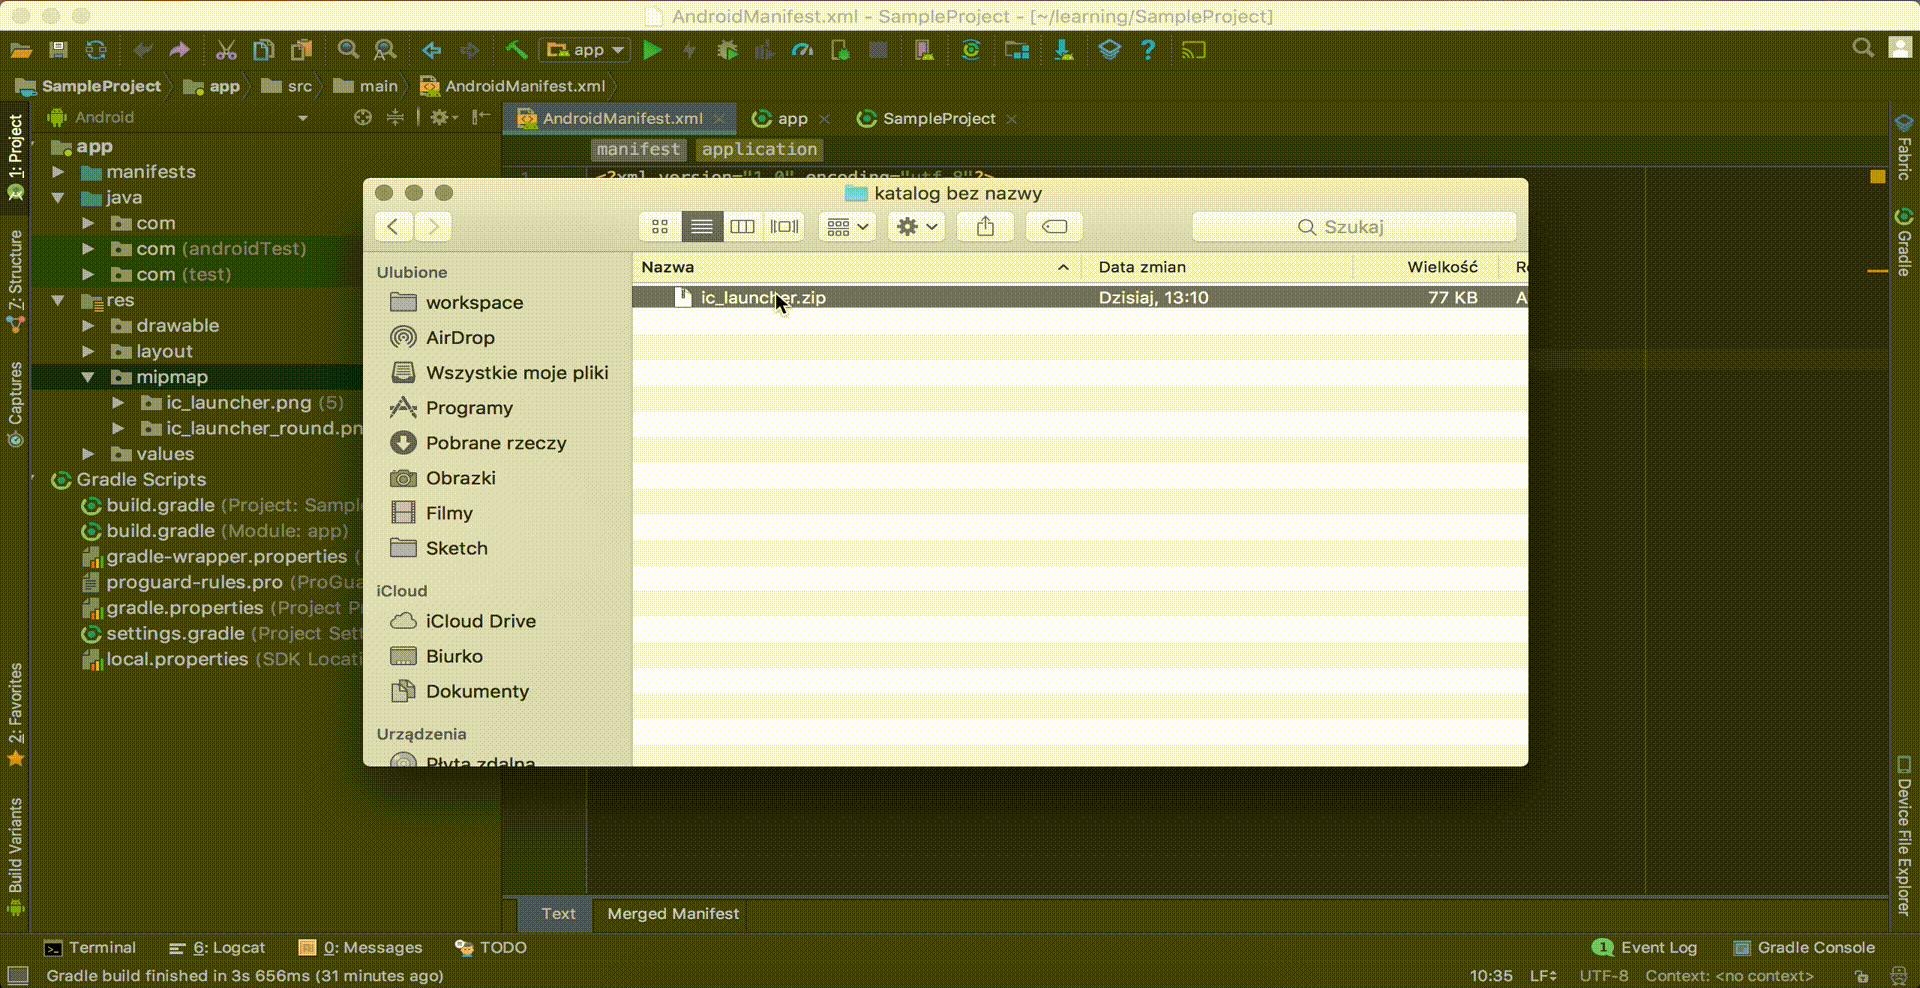
Task: Click the Cut scissors icon
Action: click(226, 50)
